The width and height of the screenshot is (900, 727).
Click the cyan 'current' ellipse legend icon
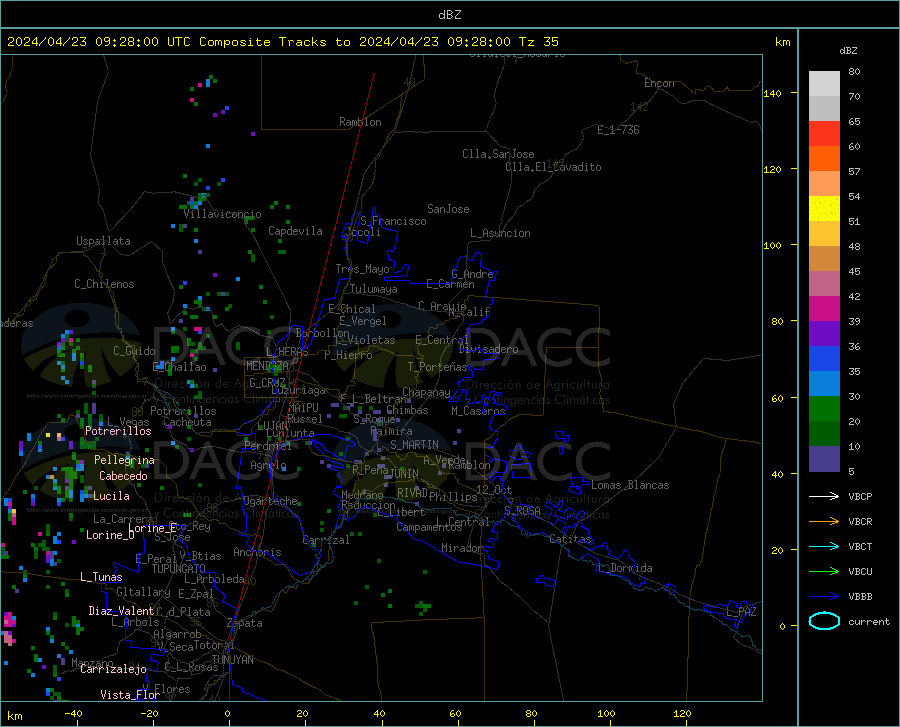(x=824, y=621)
